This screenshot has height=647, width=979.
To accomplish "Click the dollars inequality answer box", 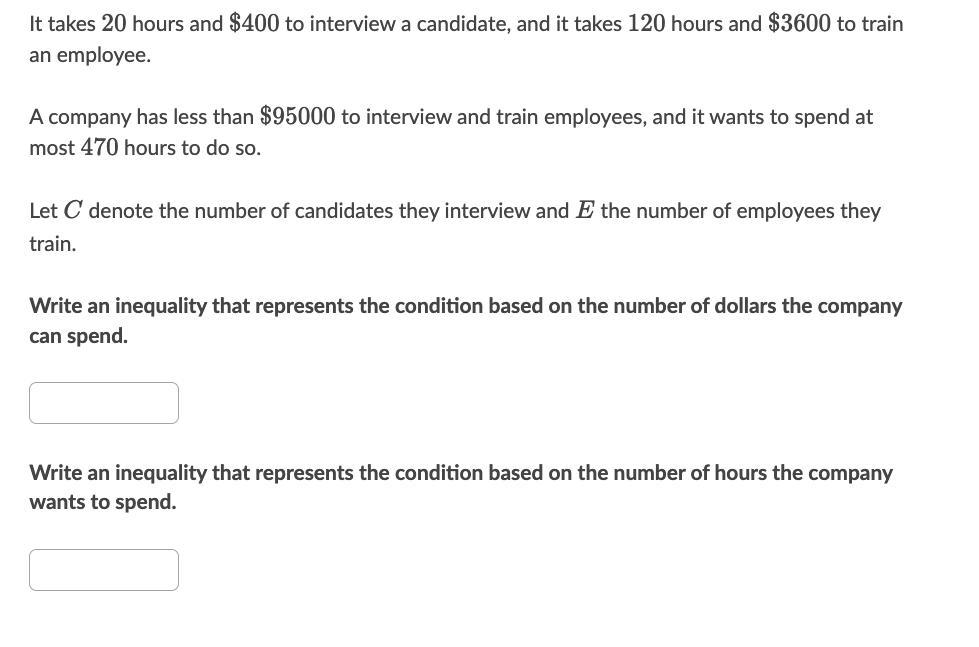I will pos(104,403).
